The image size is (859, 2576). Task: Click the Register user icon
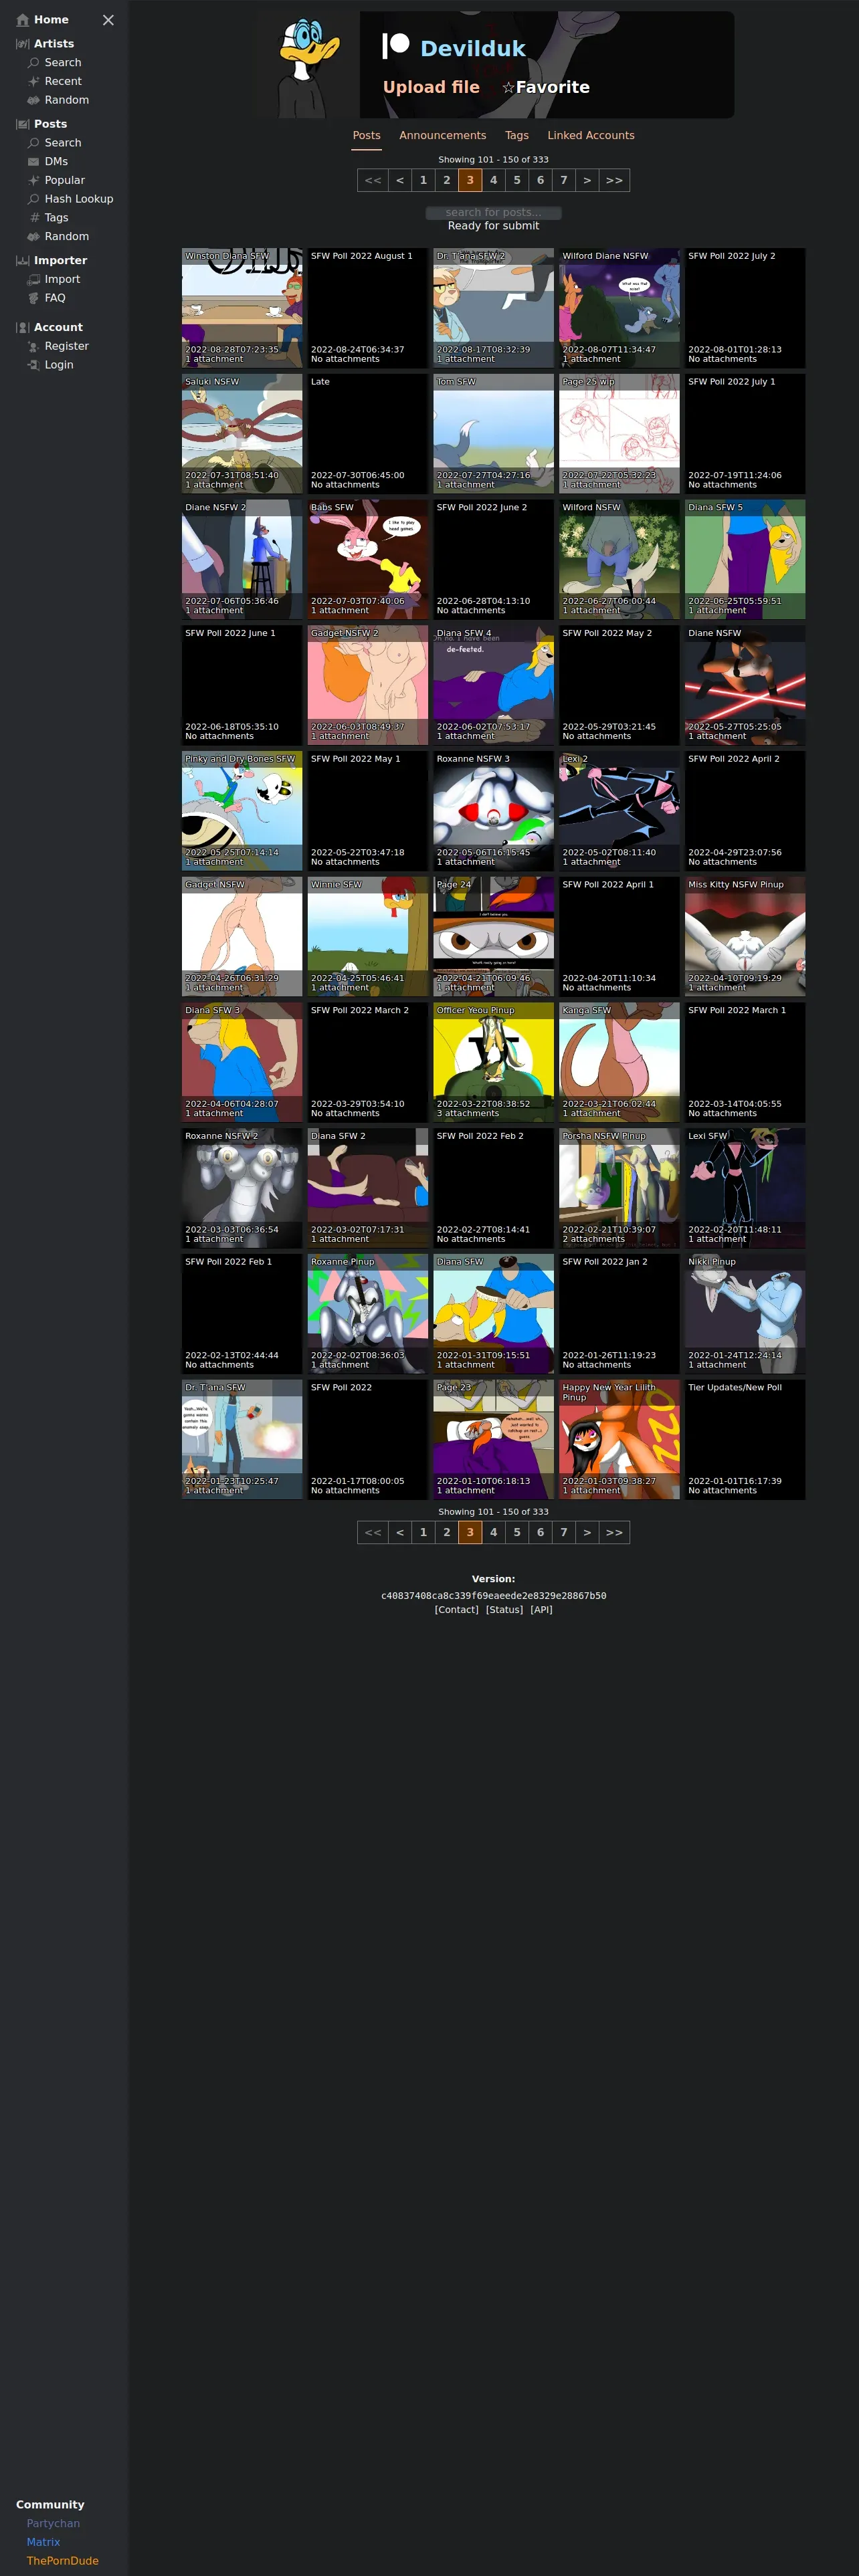click(x=34, y=346)
